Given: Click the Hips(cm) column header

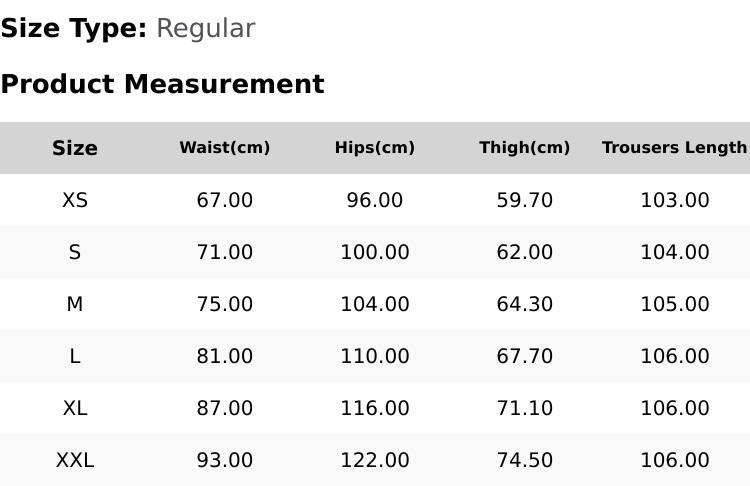Looking at the screenshot, I should tap(375, 148).
